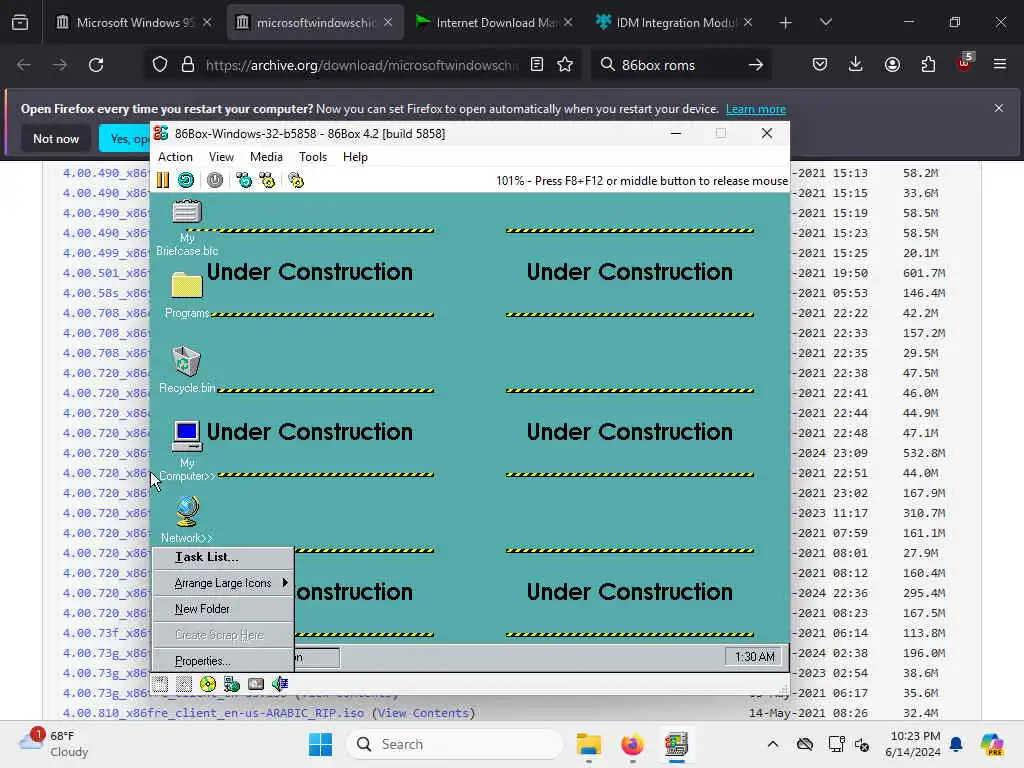Image resolution: width=1024 pixels, height=768 pixels.
Task: Open the notification bell in the system tray
Action: 956,744
